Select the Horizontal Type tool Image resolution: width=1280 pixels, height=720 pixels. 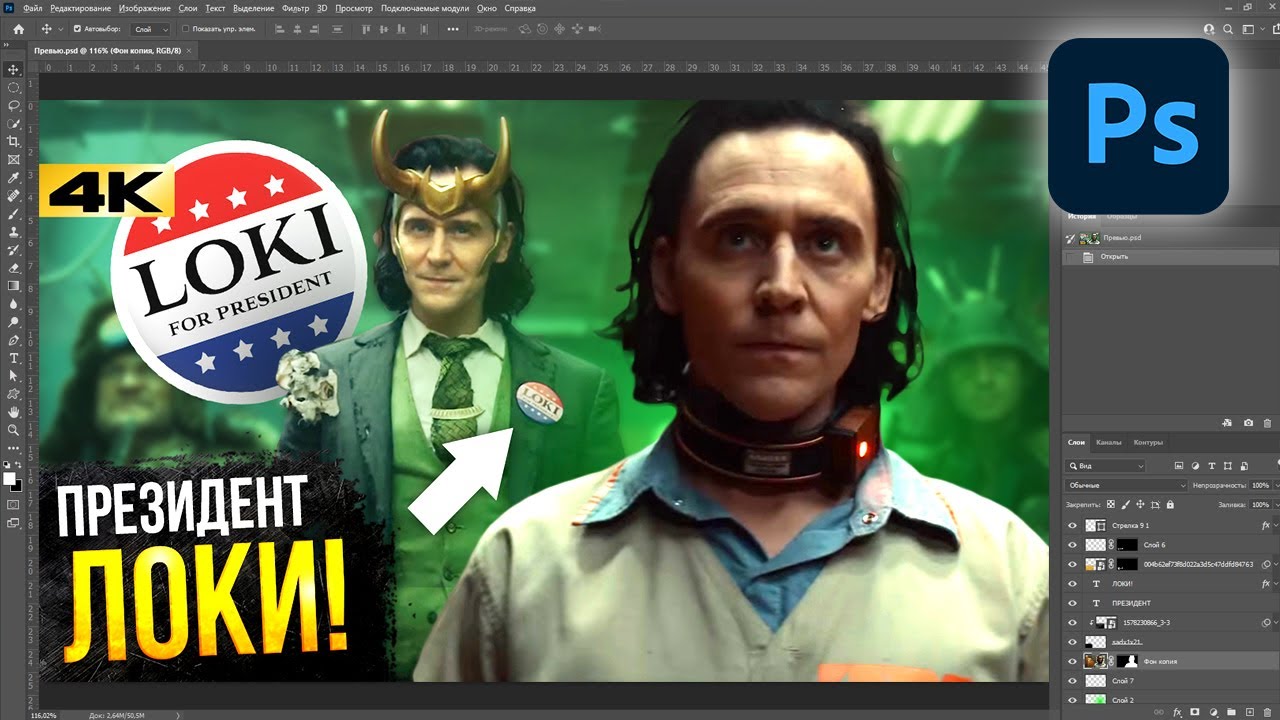click(14, 357)
